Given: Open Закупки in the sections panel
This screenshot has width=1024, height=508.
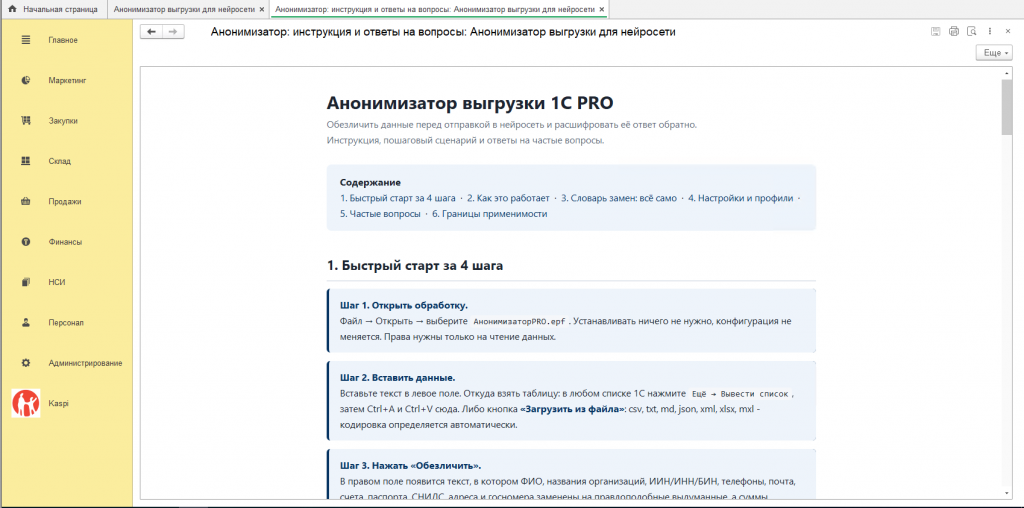Looking at the screenshot, I should pos(63,121).
